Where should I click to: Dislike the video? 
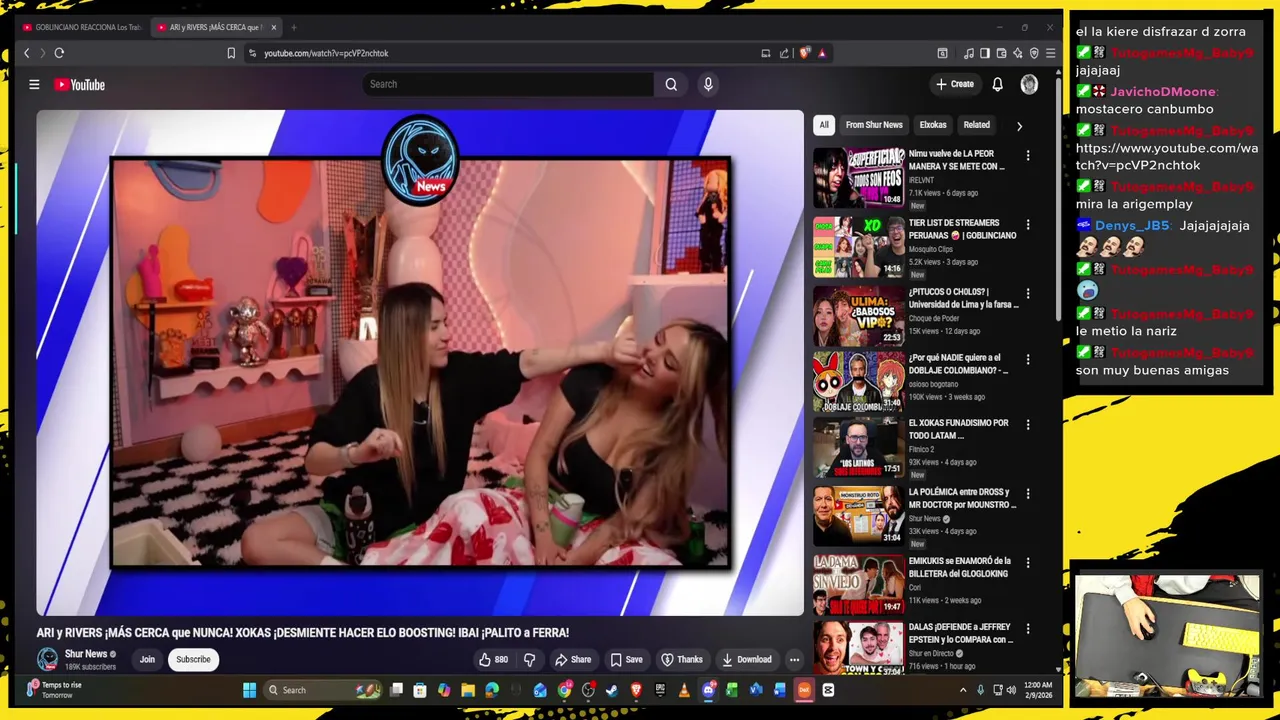click(x=530, y=659)
